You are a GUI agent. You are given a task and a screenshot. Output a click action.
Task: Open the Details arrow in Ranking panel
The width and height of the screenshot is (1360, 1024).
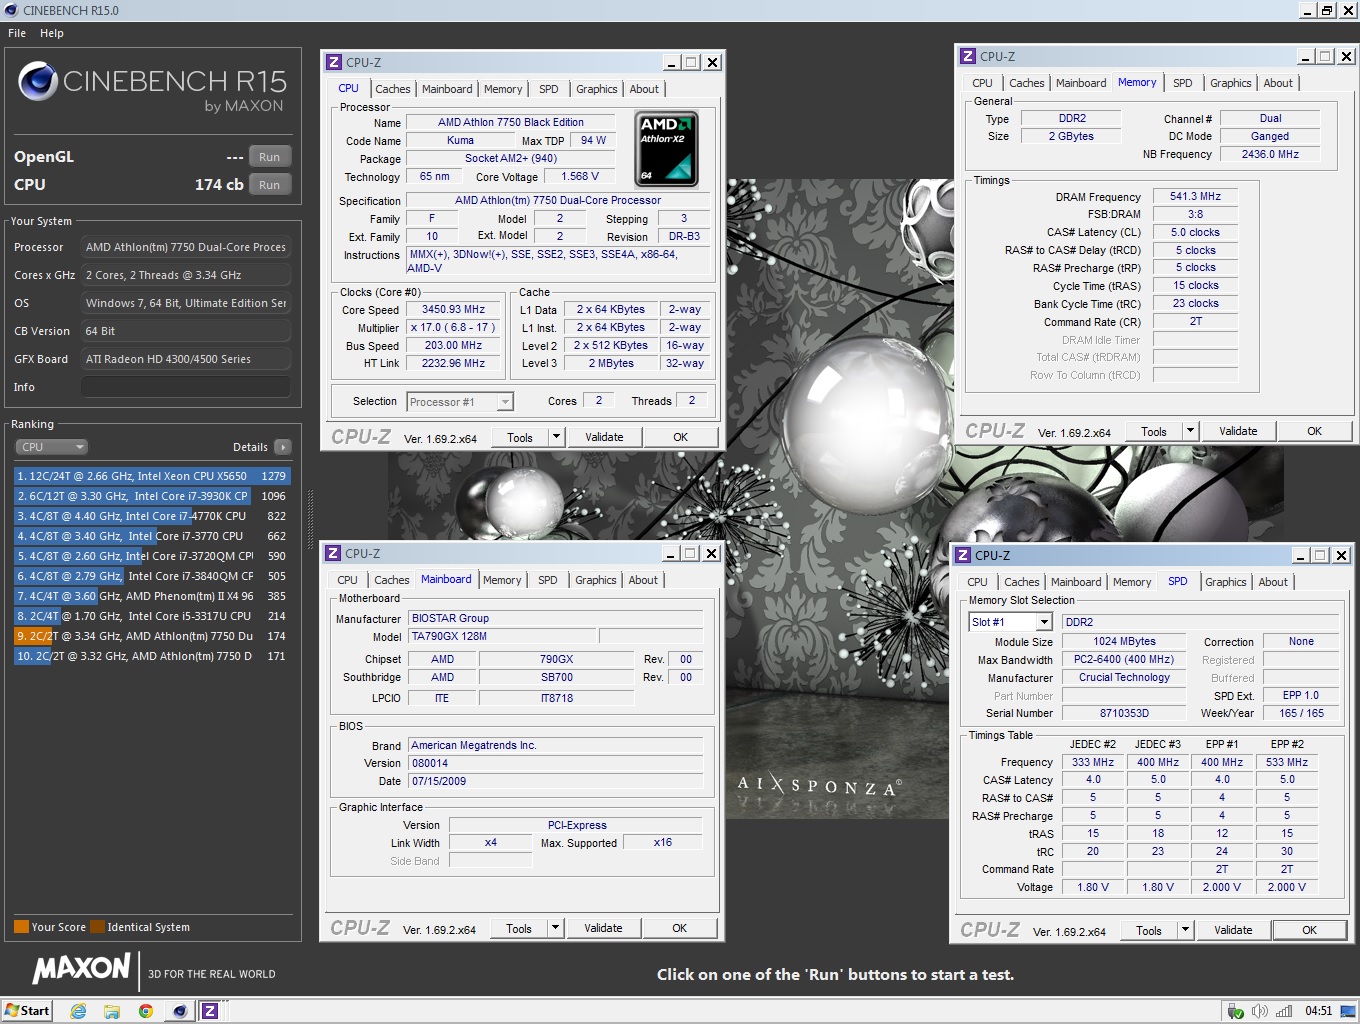[283, 447]
